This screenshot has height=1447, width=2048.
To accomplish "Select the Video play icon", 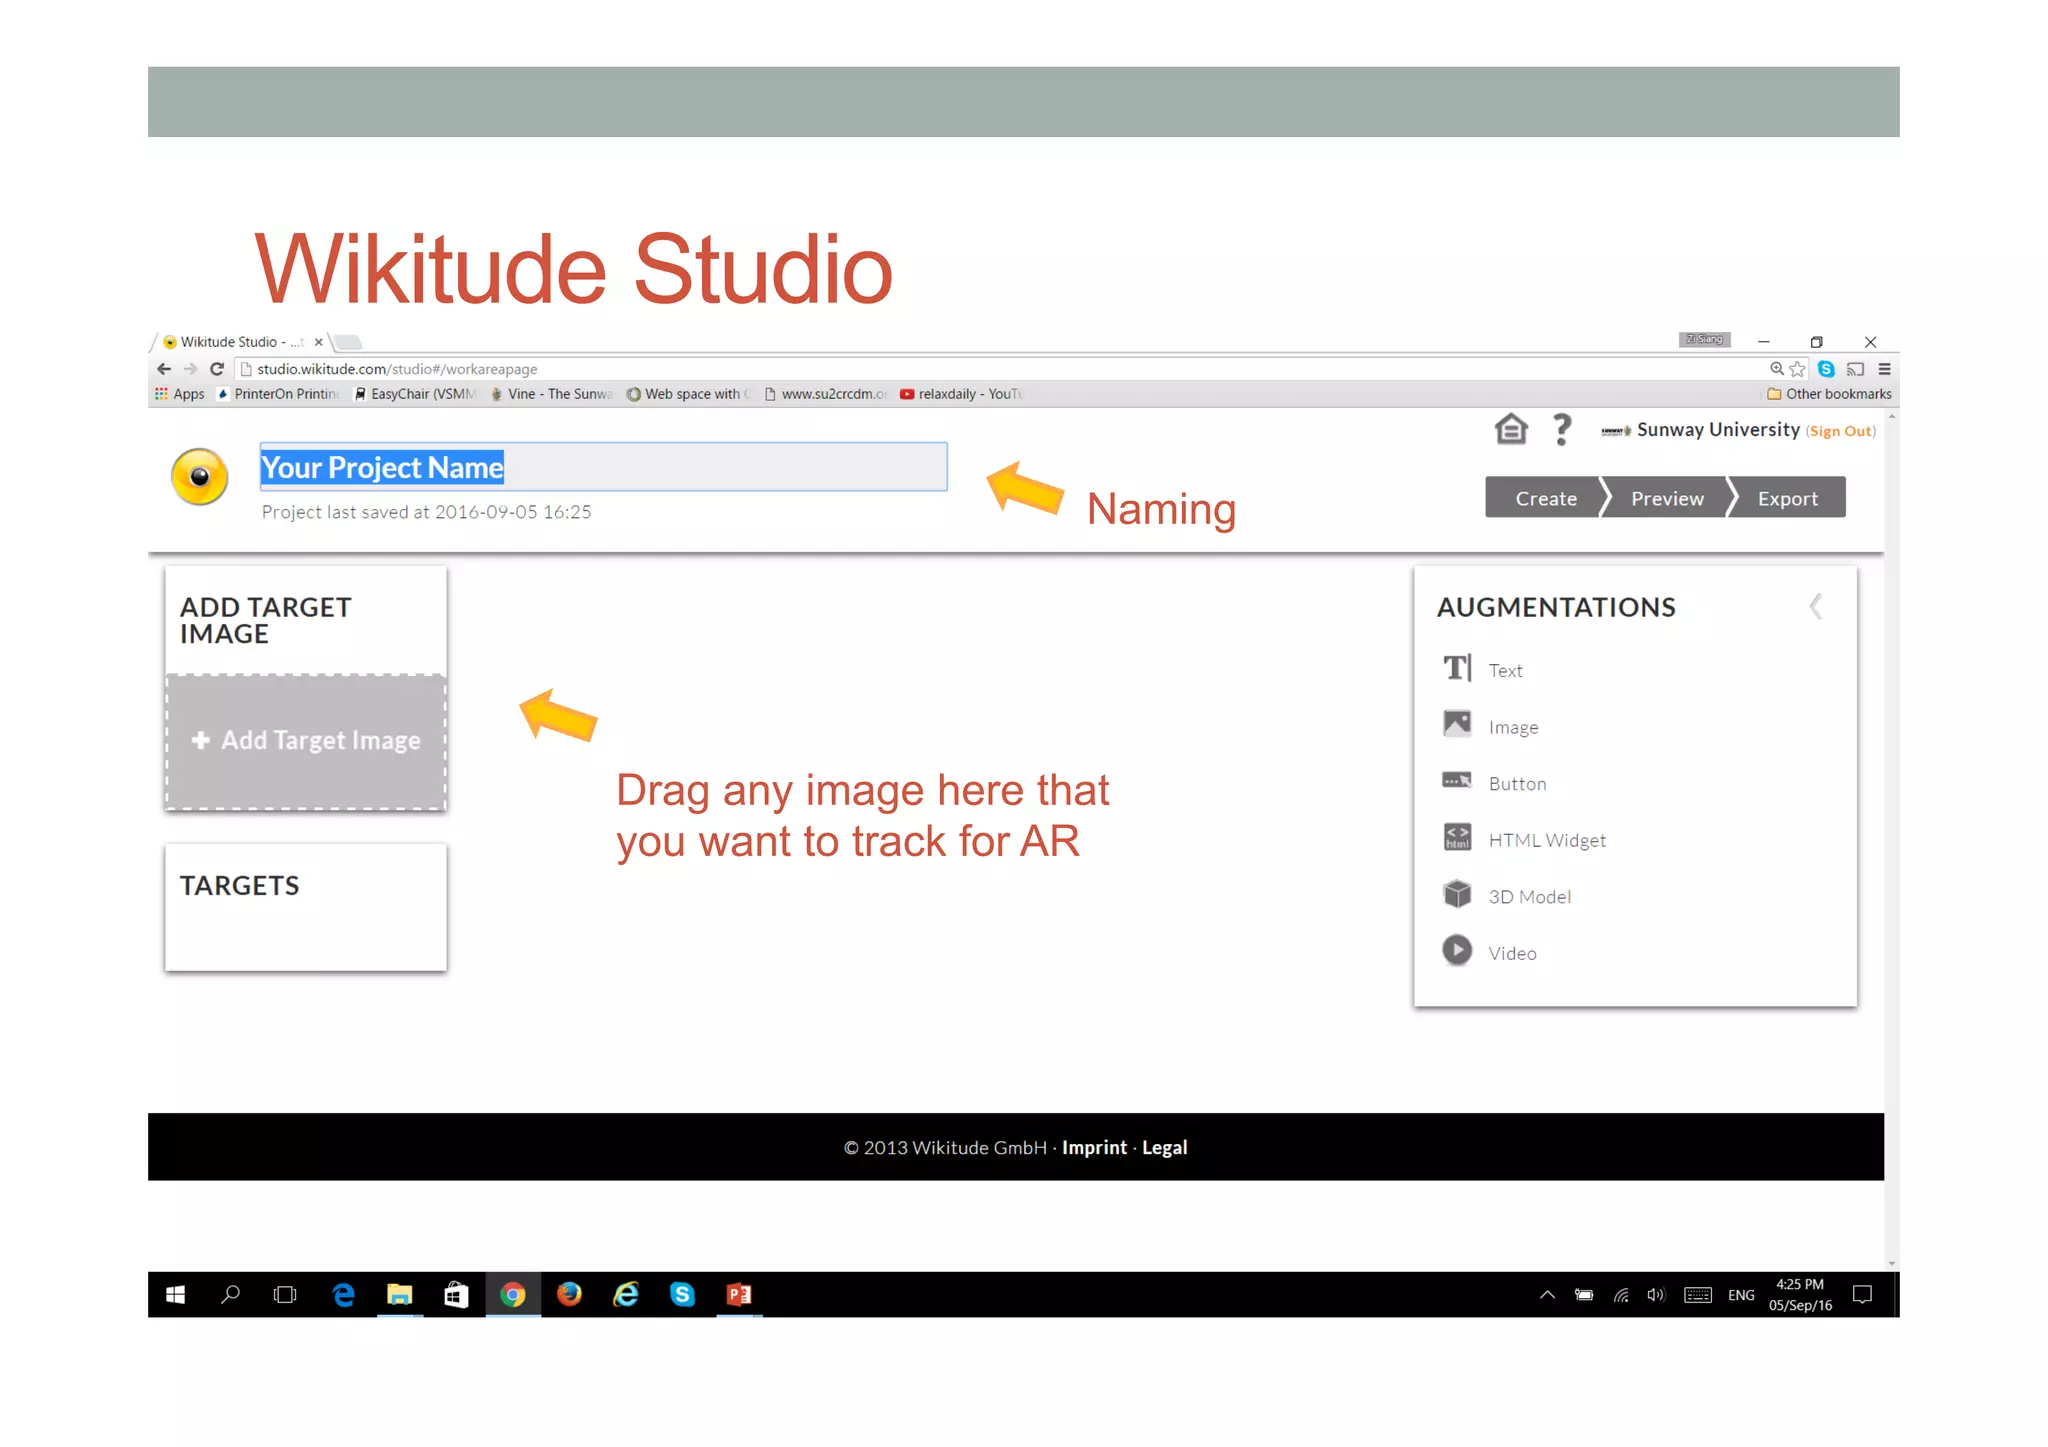I will coord(1457,950).
